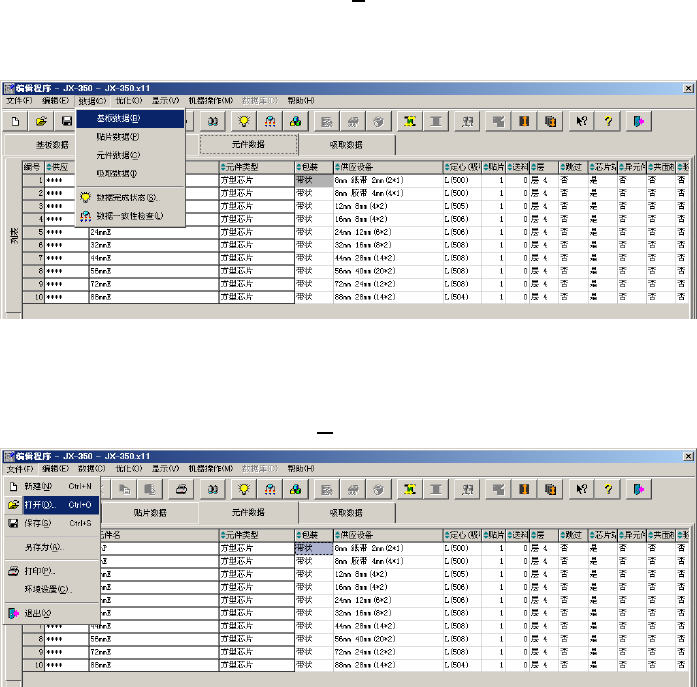Screen dimensions: 697x687
Task: Click the context help arrow icon in the lower window
Action: (580, 488)
